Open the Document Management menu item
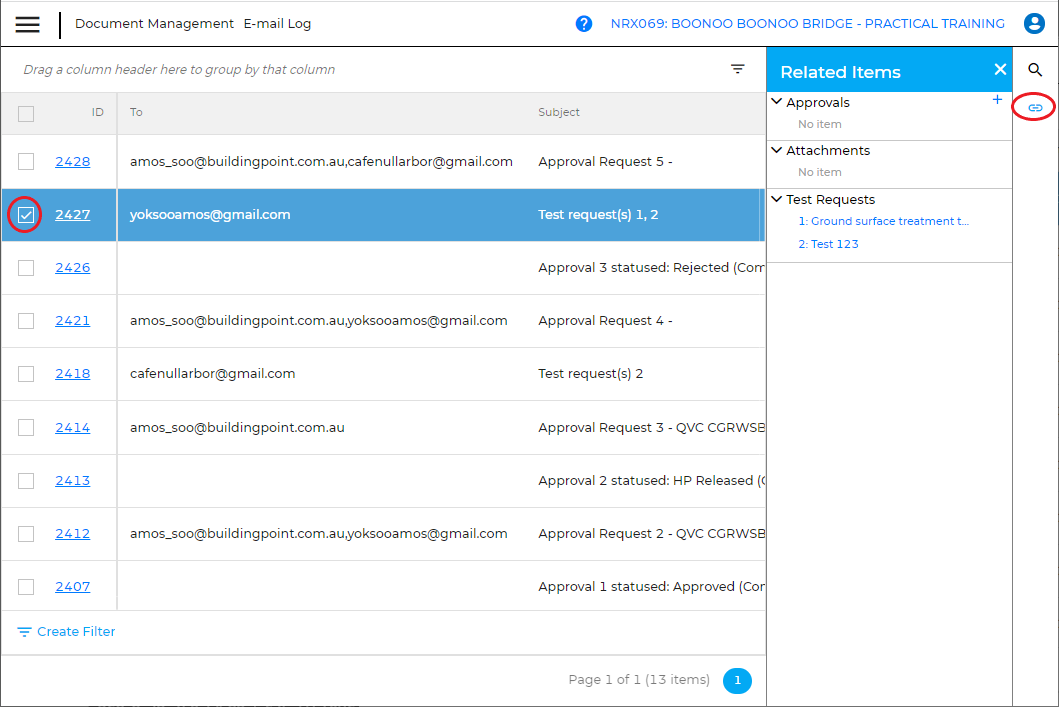Screen dimensions: 1059x707 tap(154, 24)
